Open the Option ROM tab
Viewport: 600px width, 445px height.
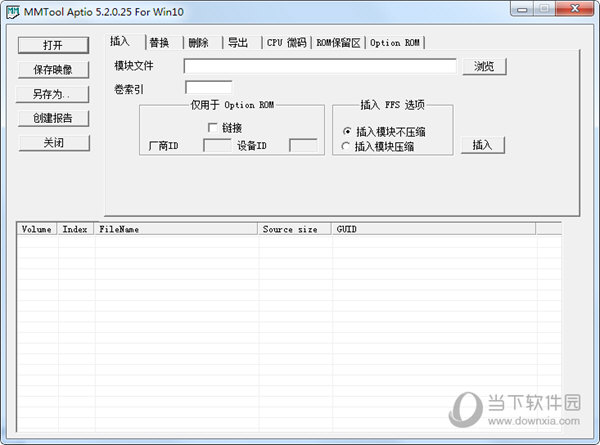(x=395, y=42)
